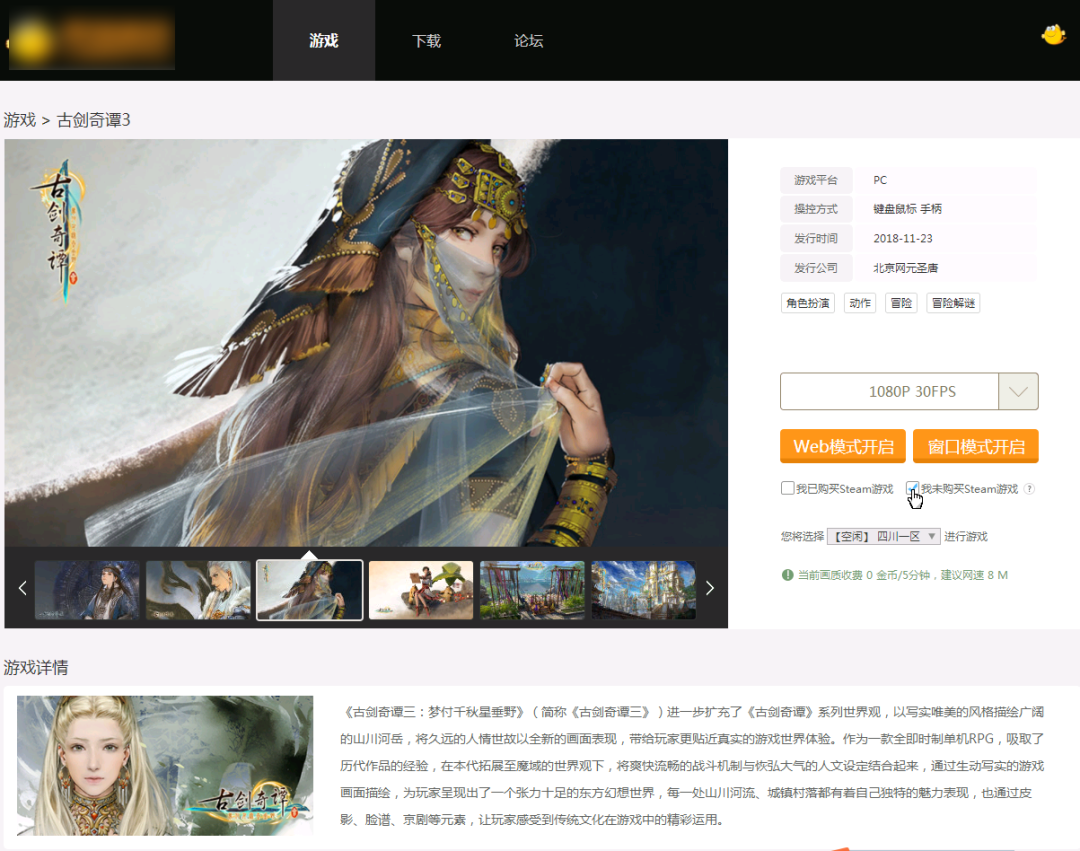Image resolution: width=1080 pixels, height=851 pixels.
Task: Click the 冒险解谜 genre tag
Action: click(x=953, y=303)
